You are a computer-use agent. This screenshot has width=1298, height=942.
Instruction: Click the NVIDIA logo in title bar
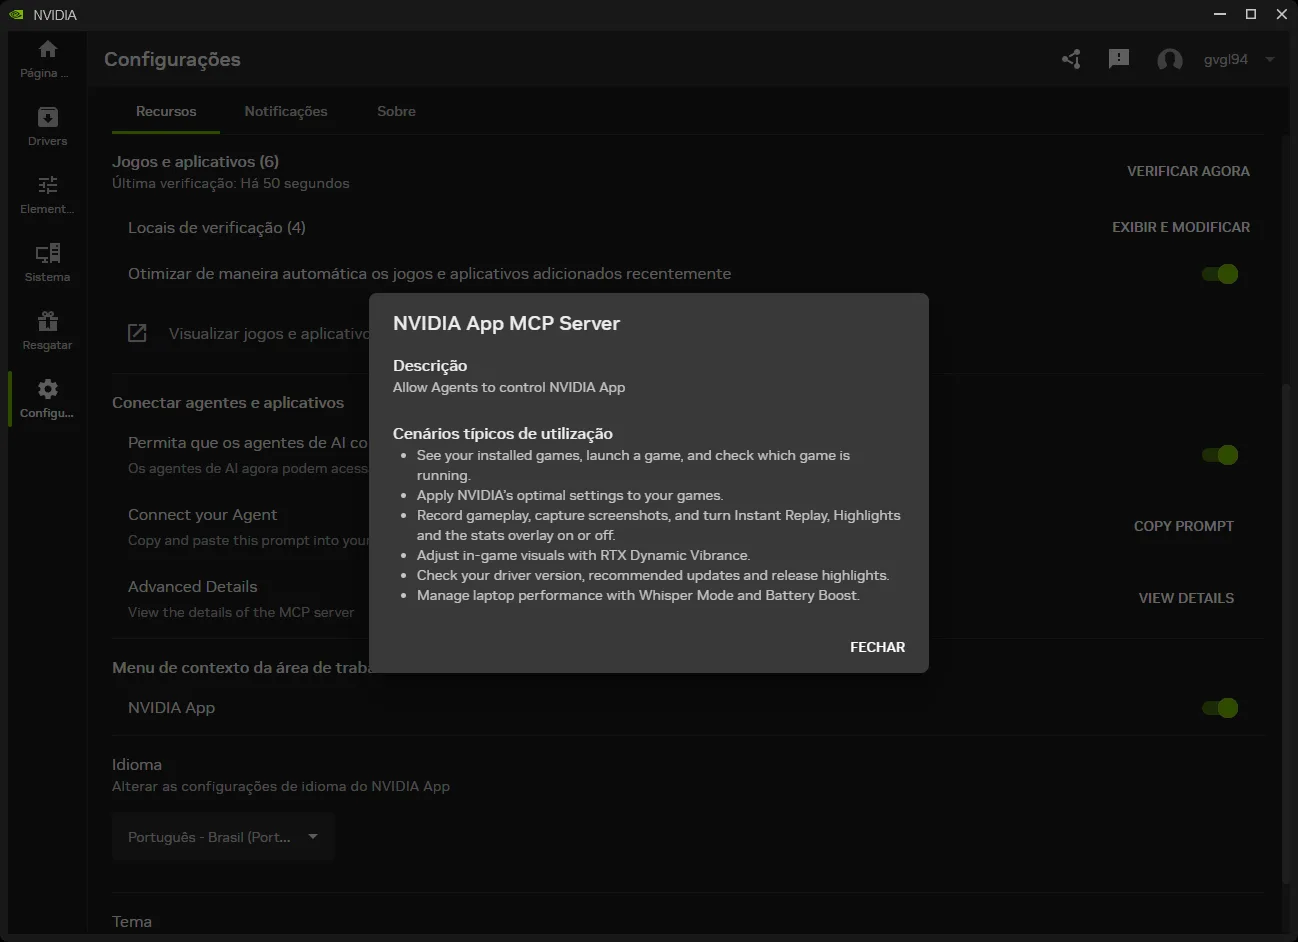[x=16, y=14]
